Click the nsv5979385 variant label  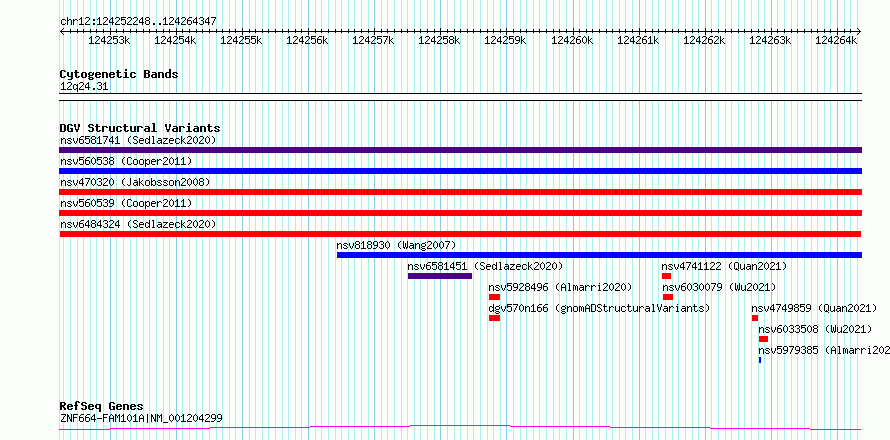pos(824,350)
